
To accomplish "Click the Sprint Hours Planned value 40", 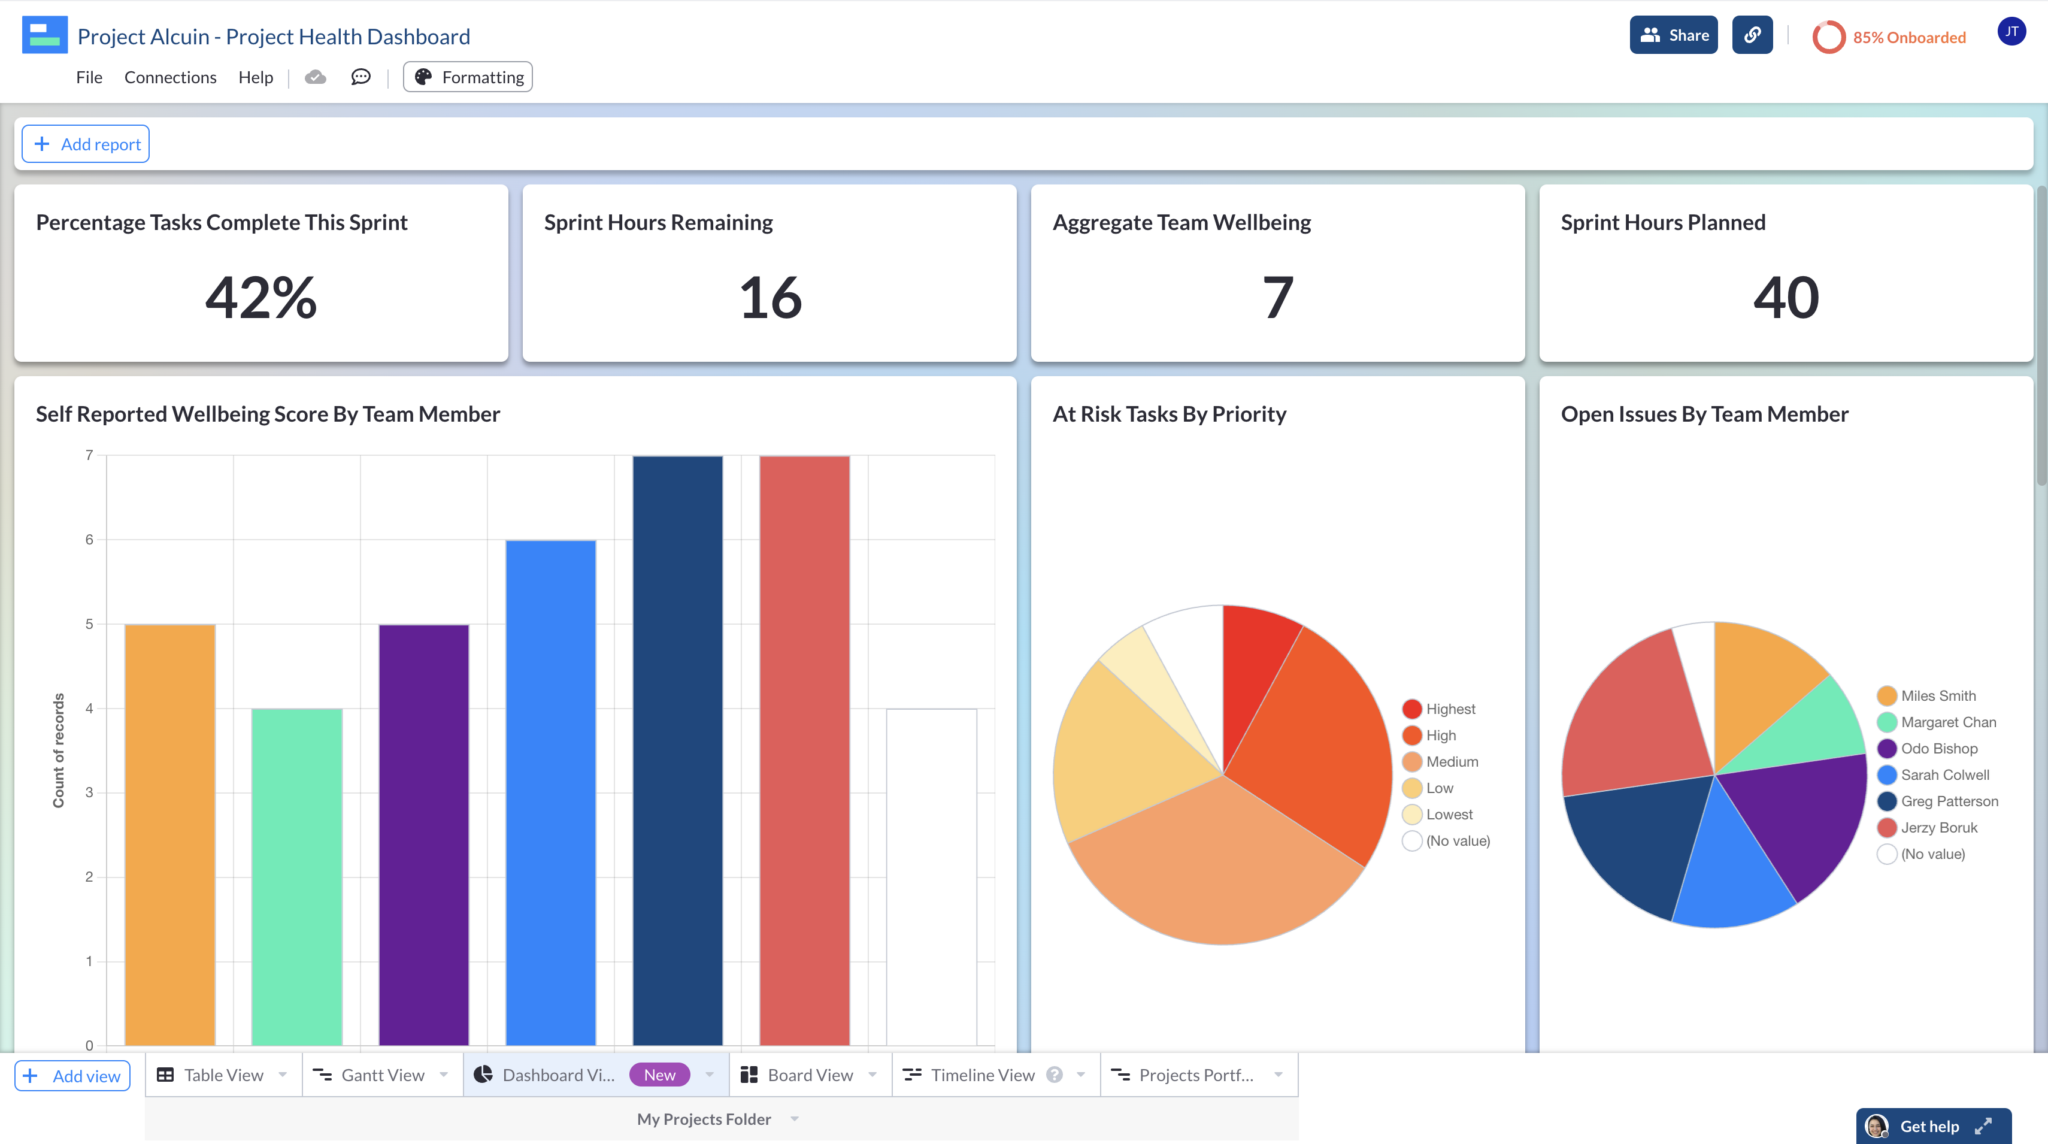I will coord(1786,298).
